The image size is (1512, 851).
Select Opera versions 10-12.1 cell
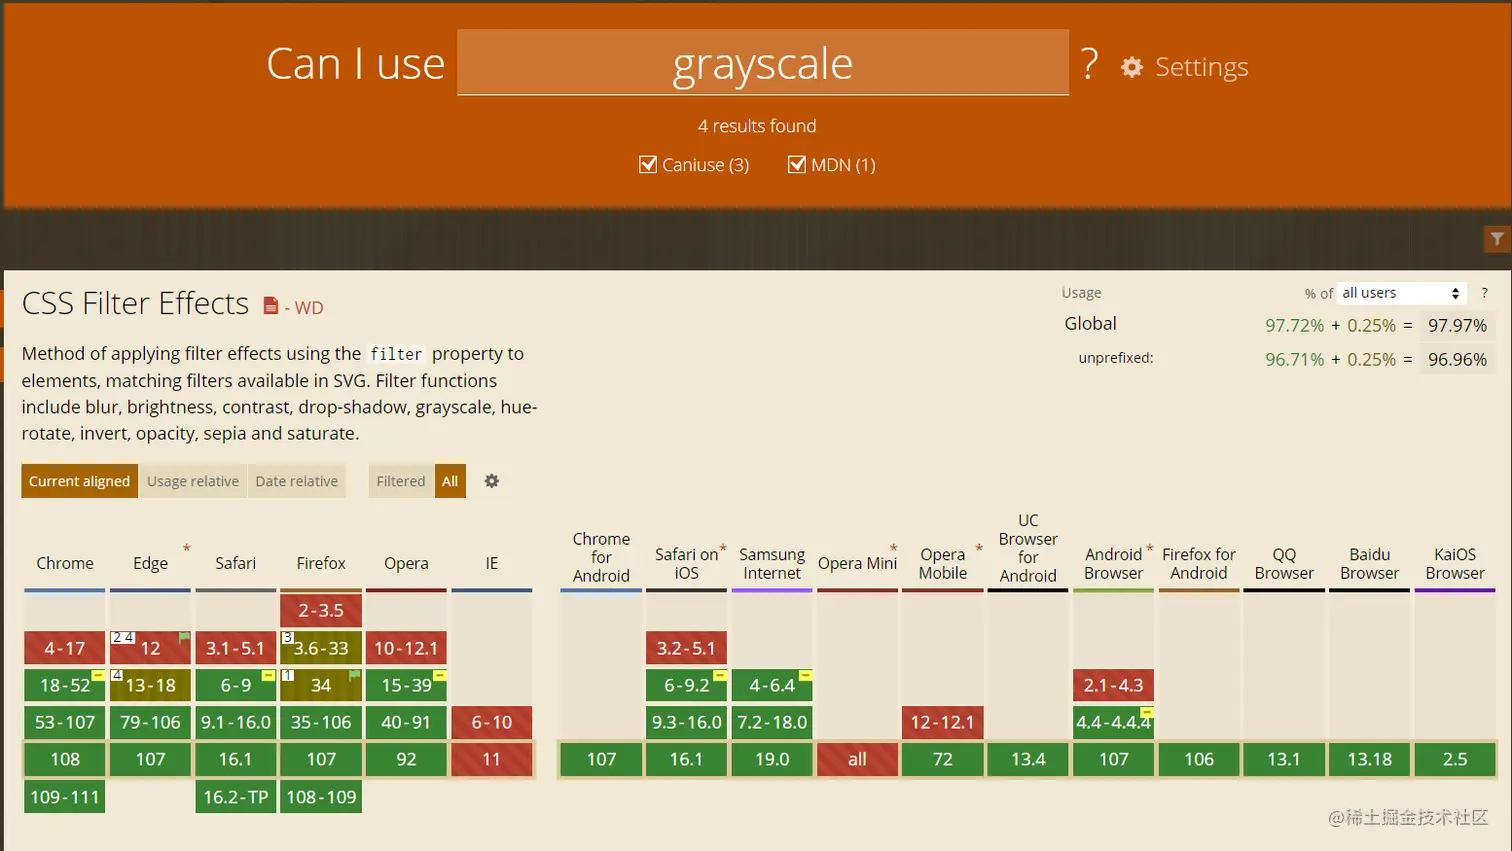[x=406, y=648]
